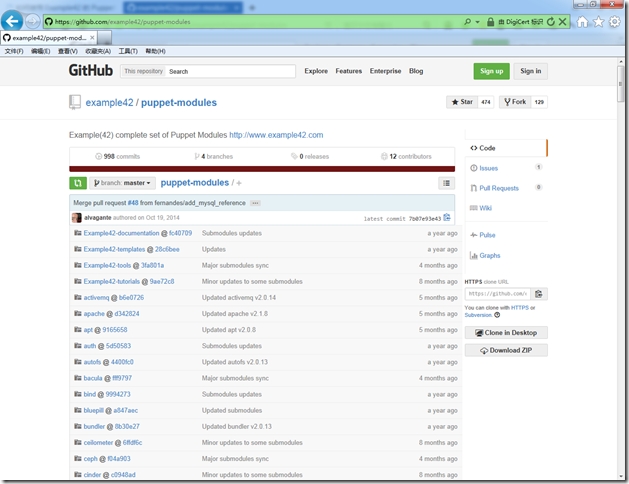The height and width of the screenshot is (484, 629).
Task: Open the Enterprise nav link
Action: (x=386, y=71)
